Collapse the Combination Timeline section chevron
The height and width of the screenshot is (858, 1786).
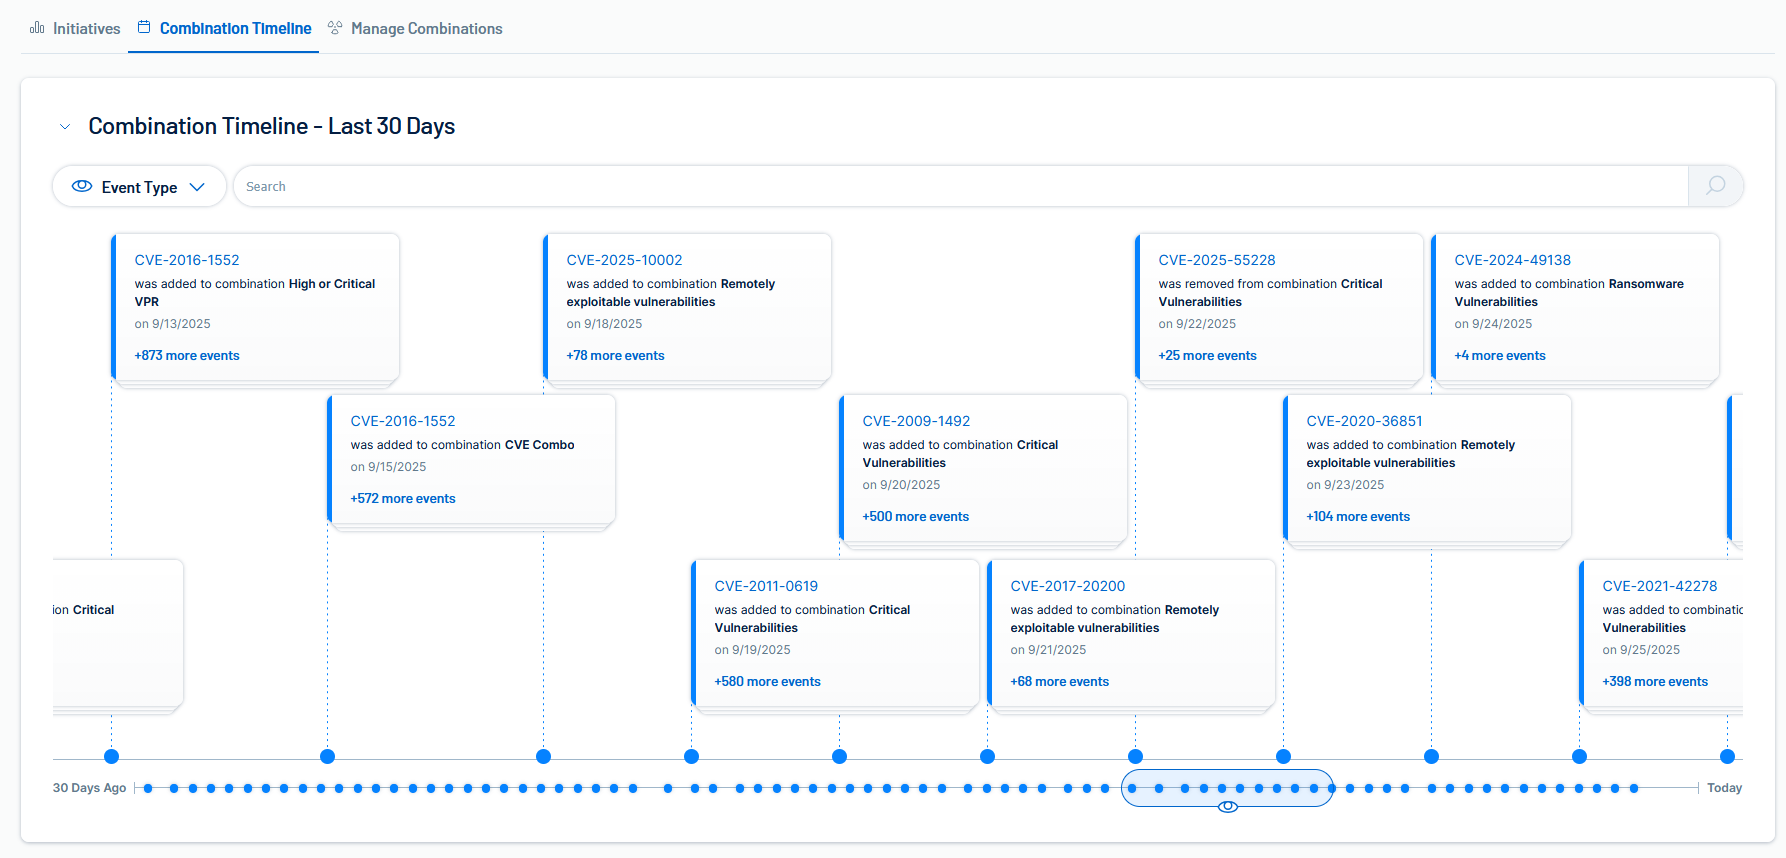[65, 127]
